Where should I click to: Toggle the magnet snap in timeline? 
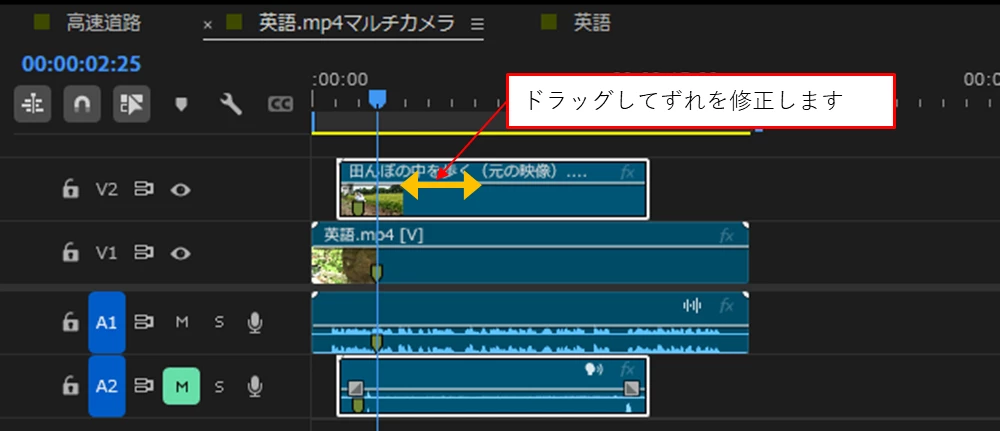[82, 104]
